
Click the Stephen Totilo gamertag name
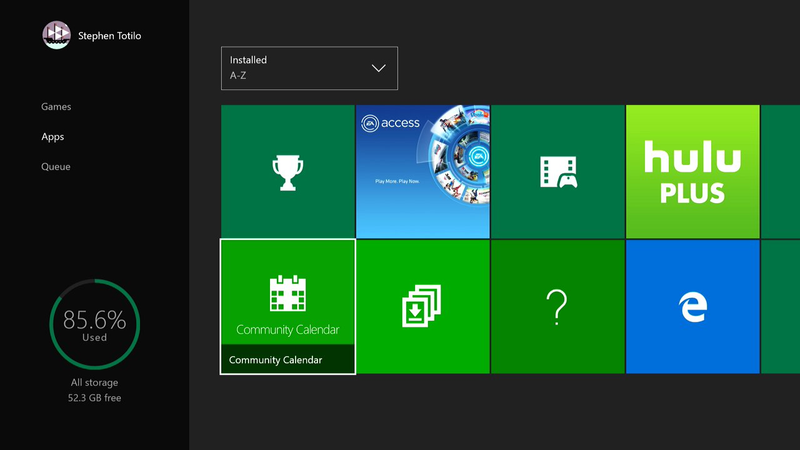110,36
